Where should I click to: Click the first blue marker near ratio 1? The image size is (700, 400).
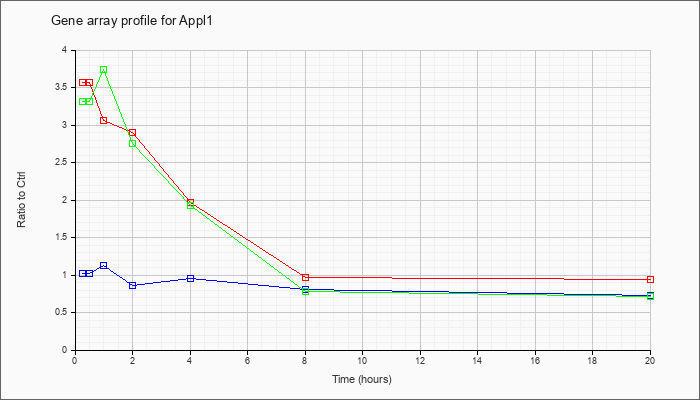pos(83,273)
